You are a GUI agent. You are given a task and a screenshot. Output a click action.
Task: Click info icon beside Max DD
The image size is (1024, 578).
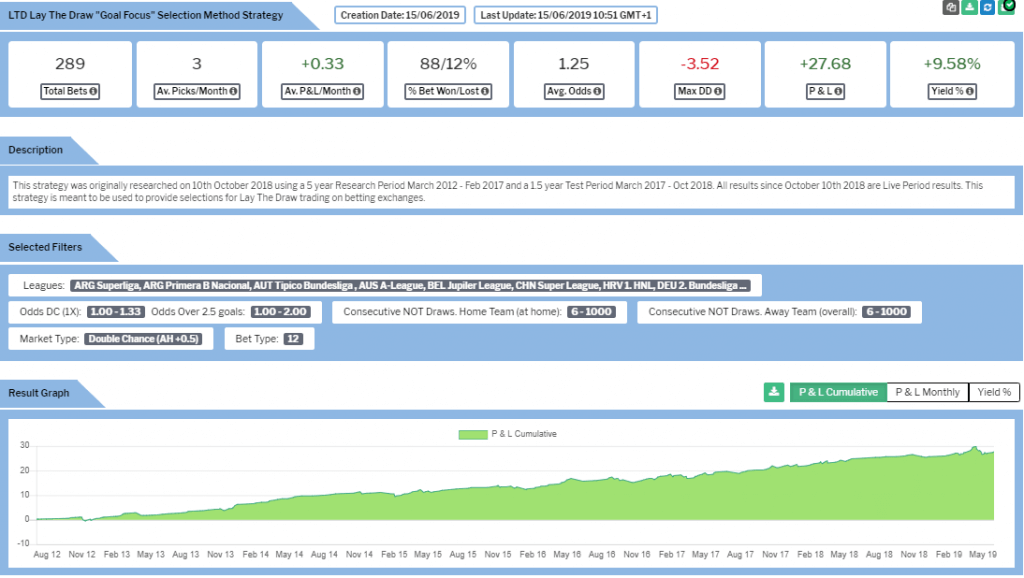pos(718,92)
